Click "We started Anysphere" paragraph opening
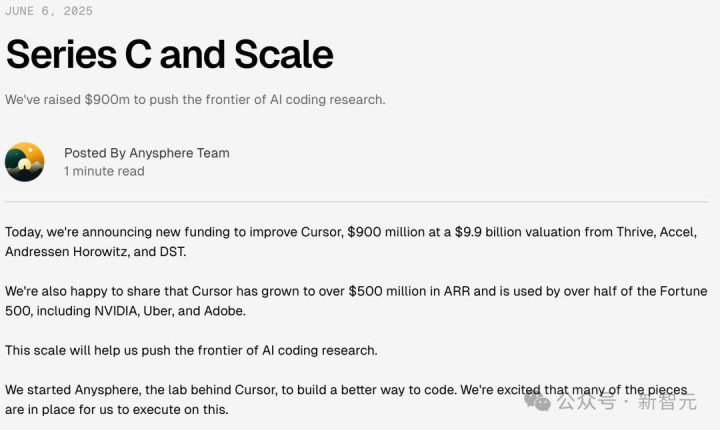Viewport: 720px width, 430px height. coord(69,389)
